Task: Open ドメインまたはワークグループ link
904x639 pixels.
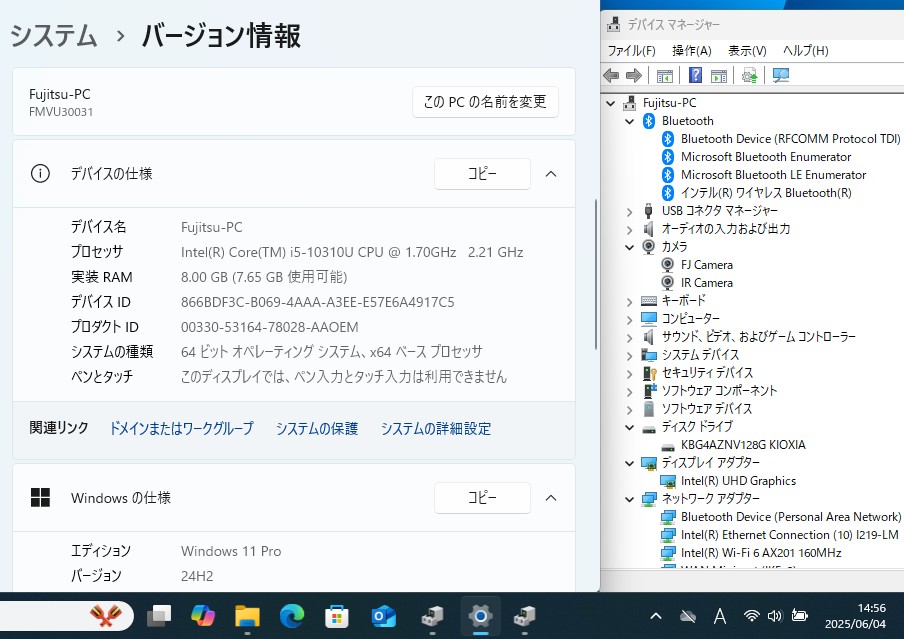Action: (x=182, y=428)
